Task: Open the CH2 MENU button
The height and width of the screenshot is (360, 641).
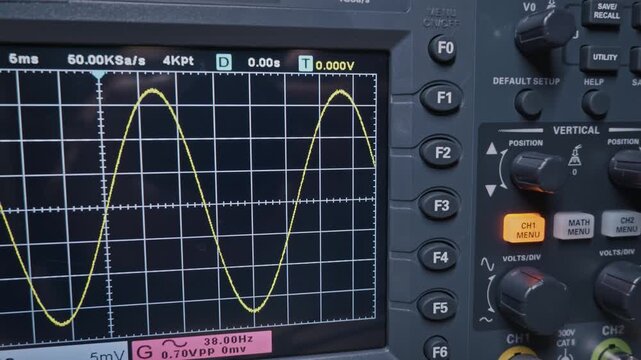Action: [x=623, y=224]
